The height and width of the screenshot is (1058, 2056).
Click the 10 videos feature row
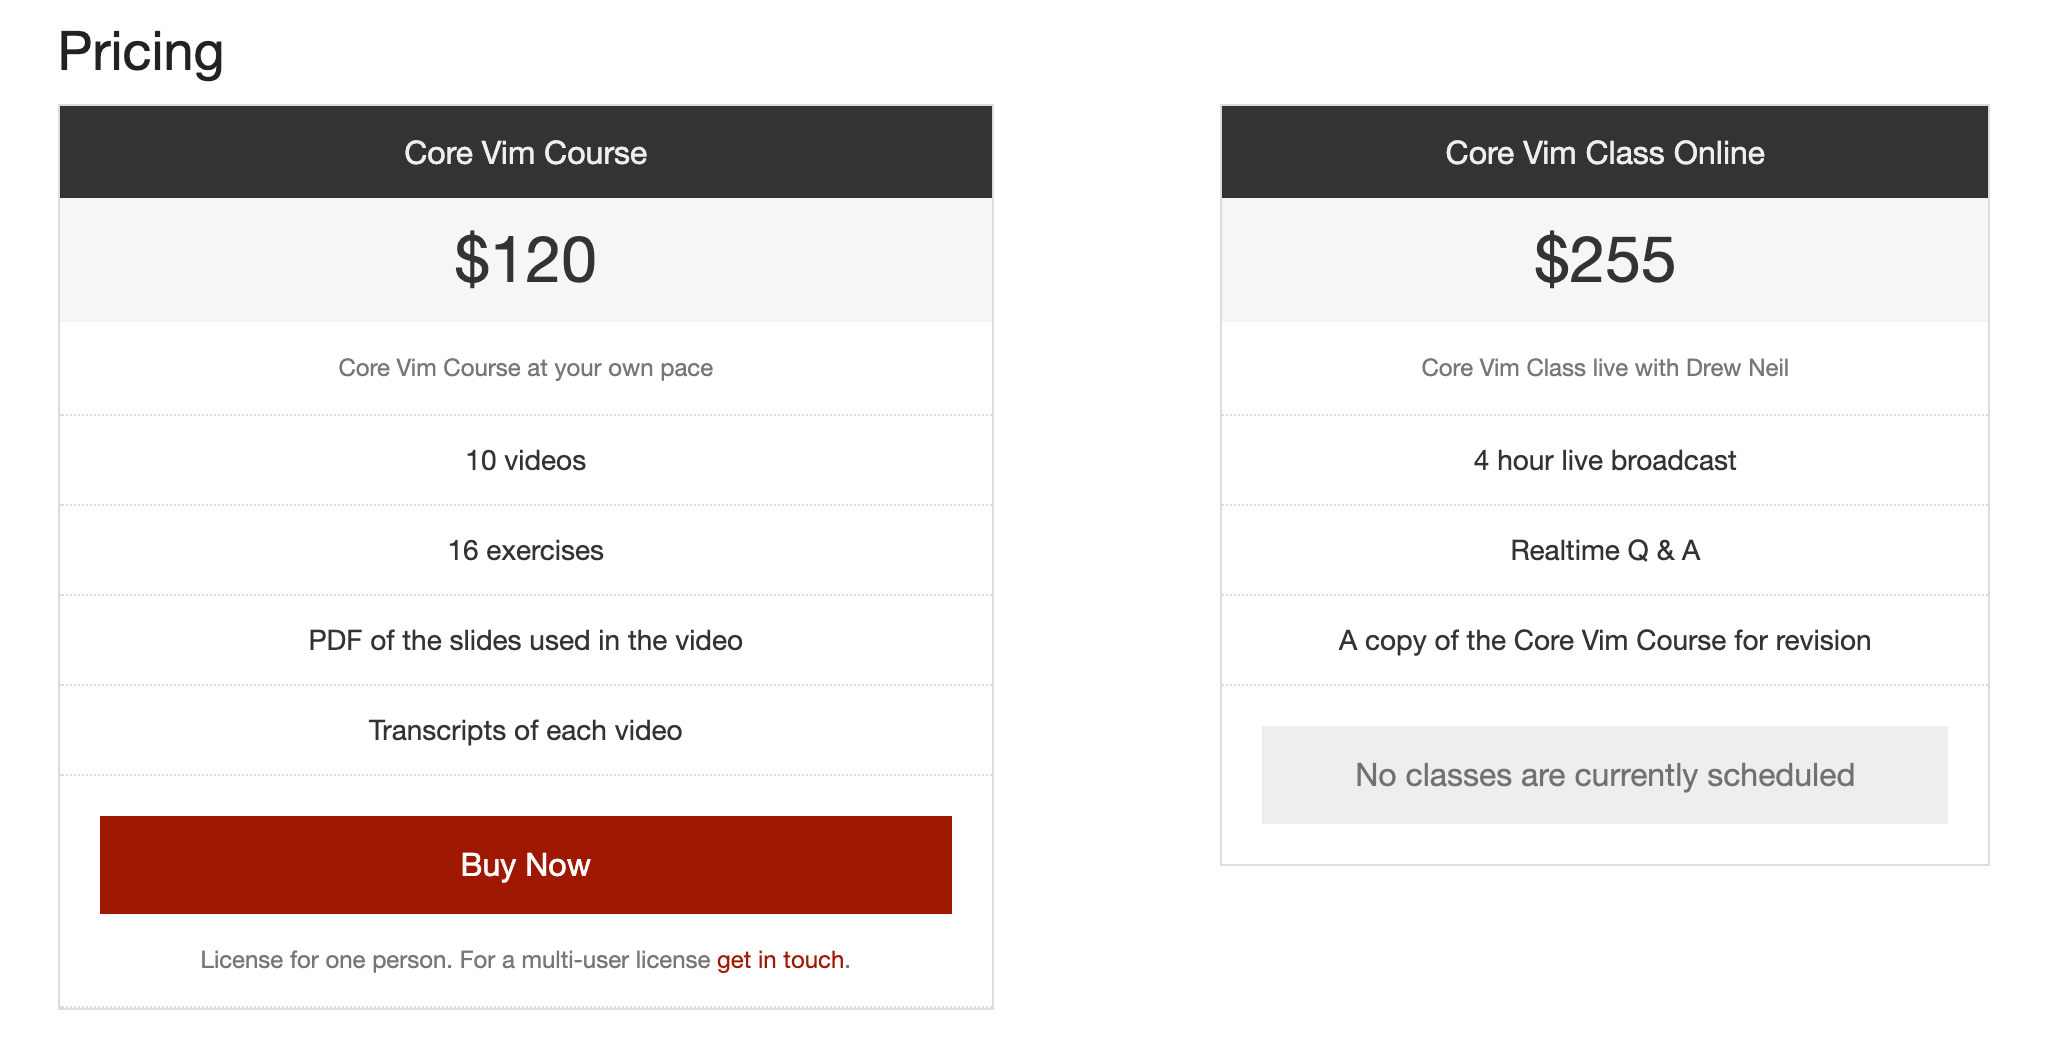point(525,460)
